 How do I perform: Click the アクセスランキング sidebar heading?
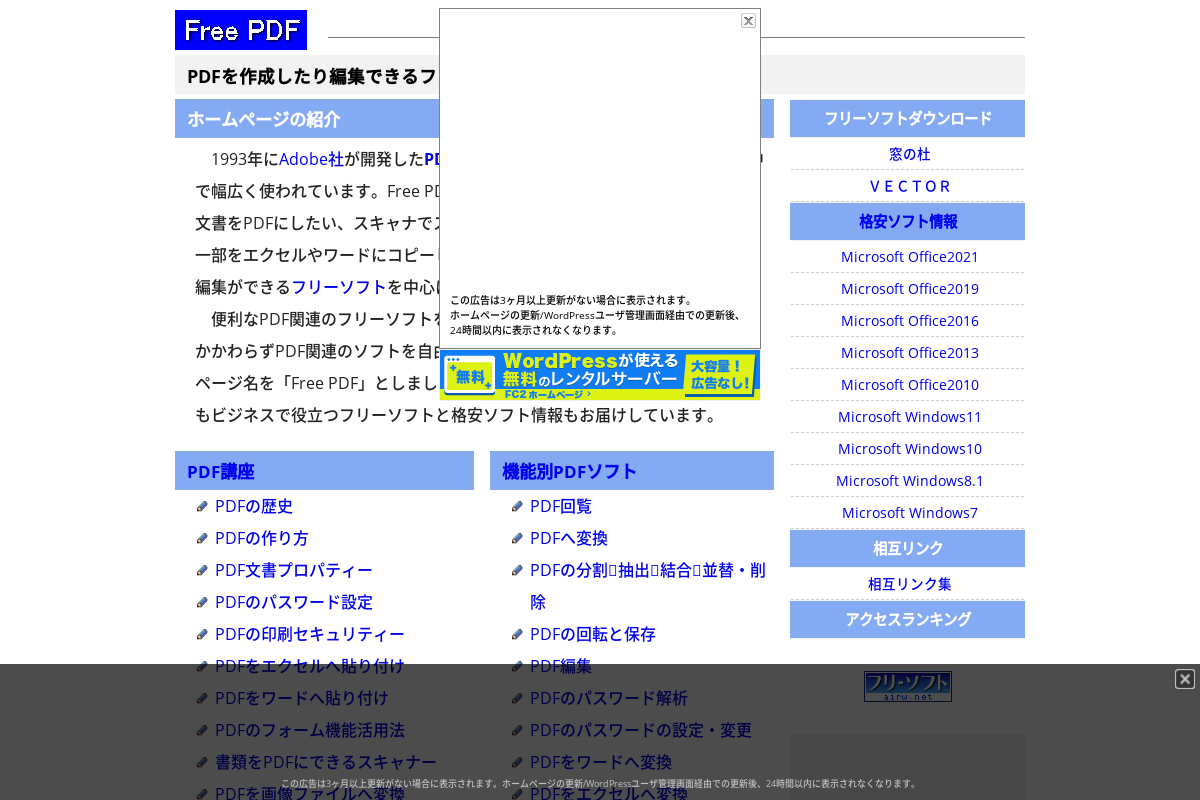point(908,619)
